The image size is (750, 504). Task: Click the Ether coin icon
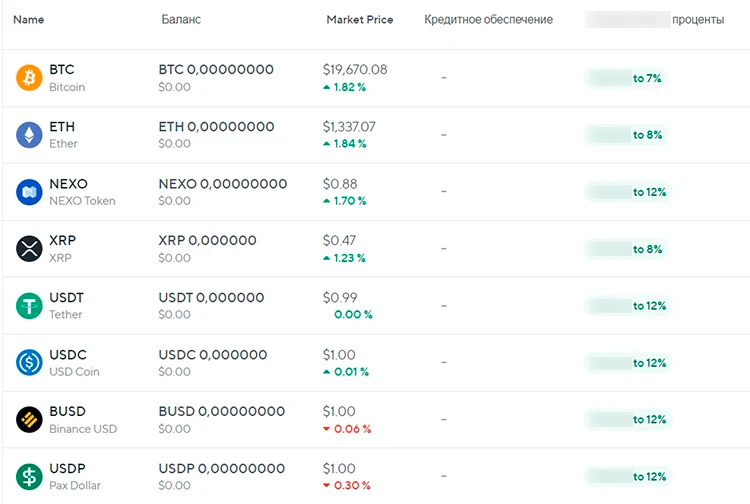[x=29, y=135]
